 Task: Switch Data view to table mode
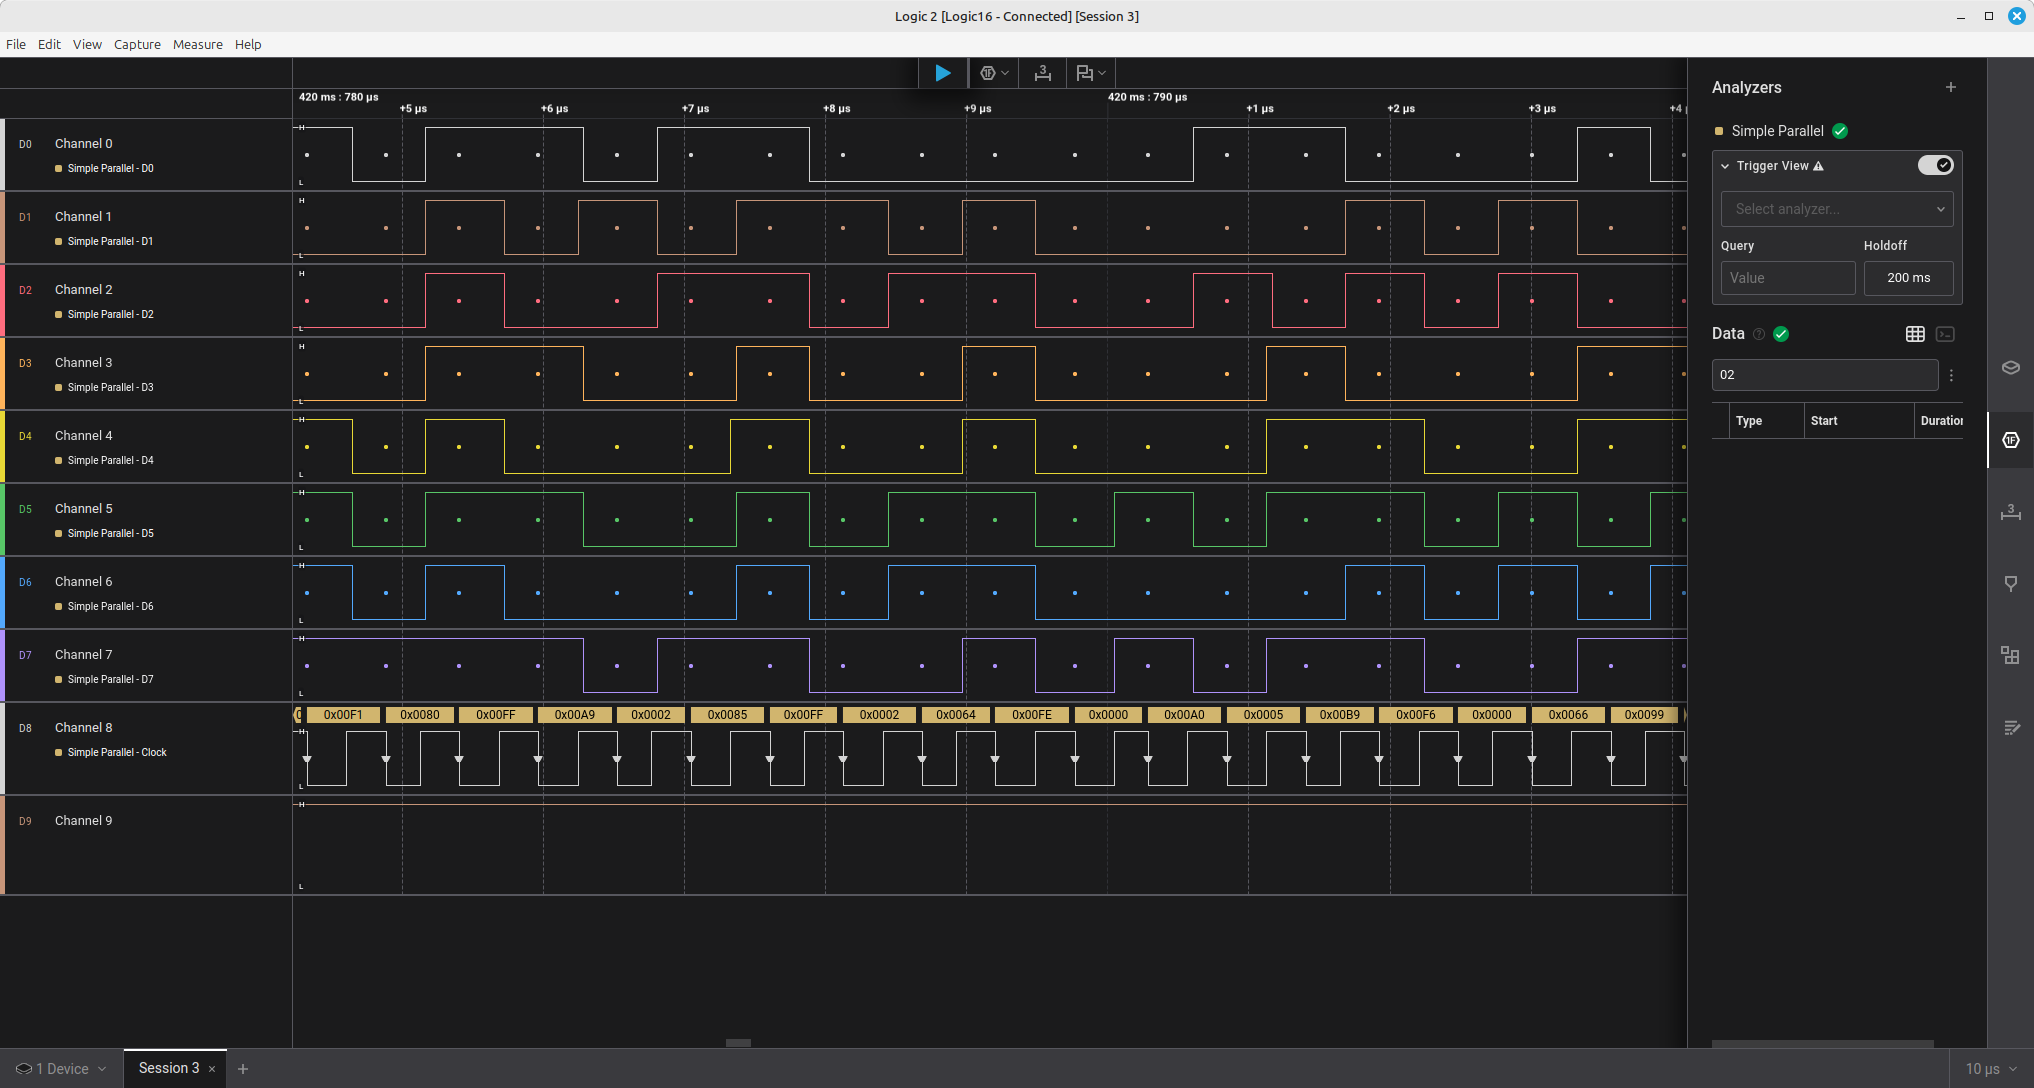[1915, 334]
